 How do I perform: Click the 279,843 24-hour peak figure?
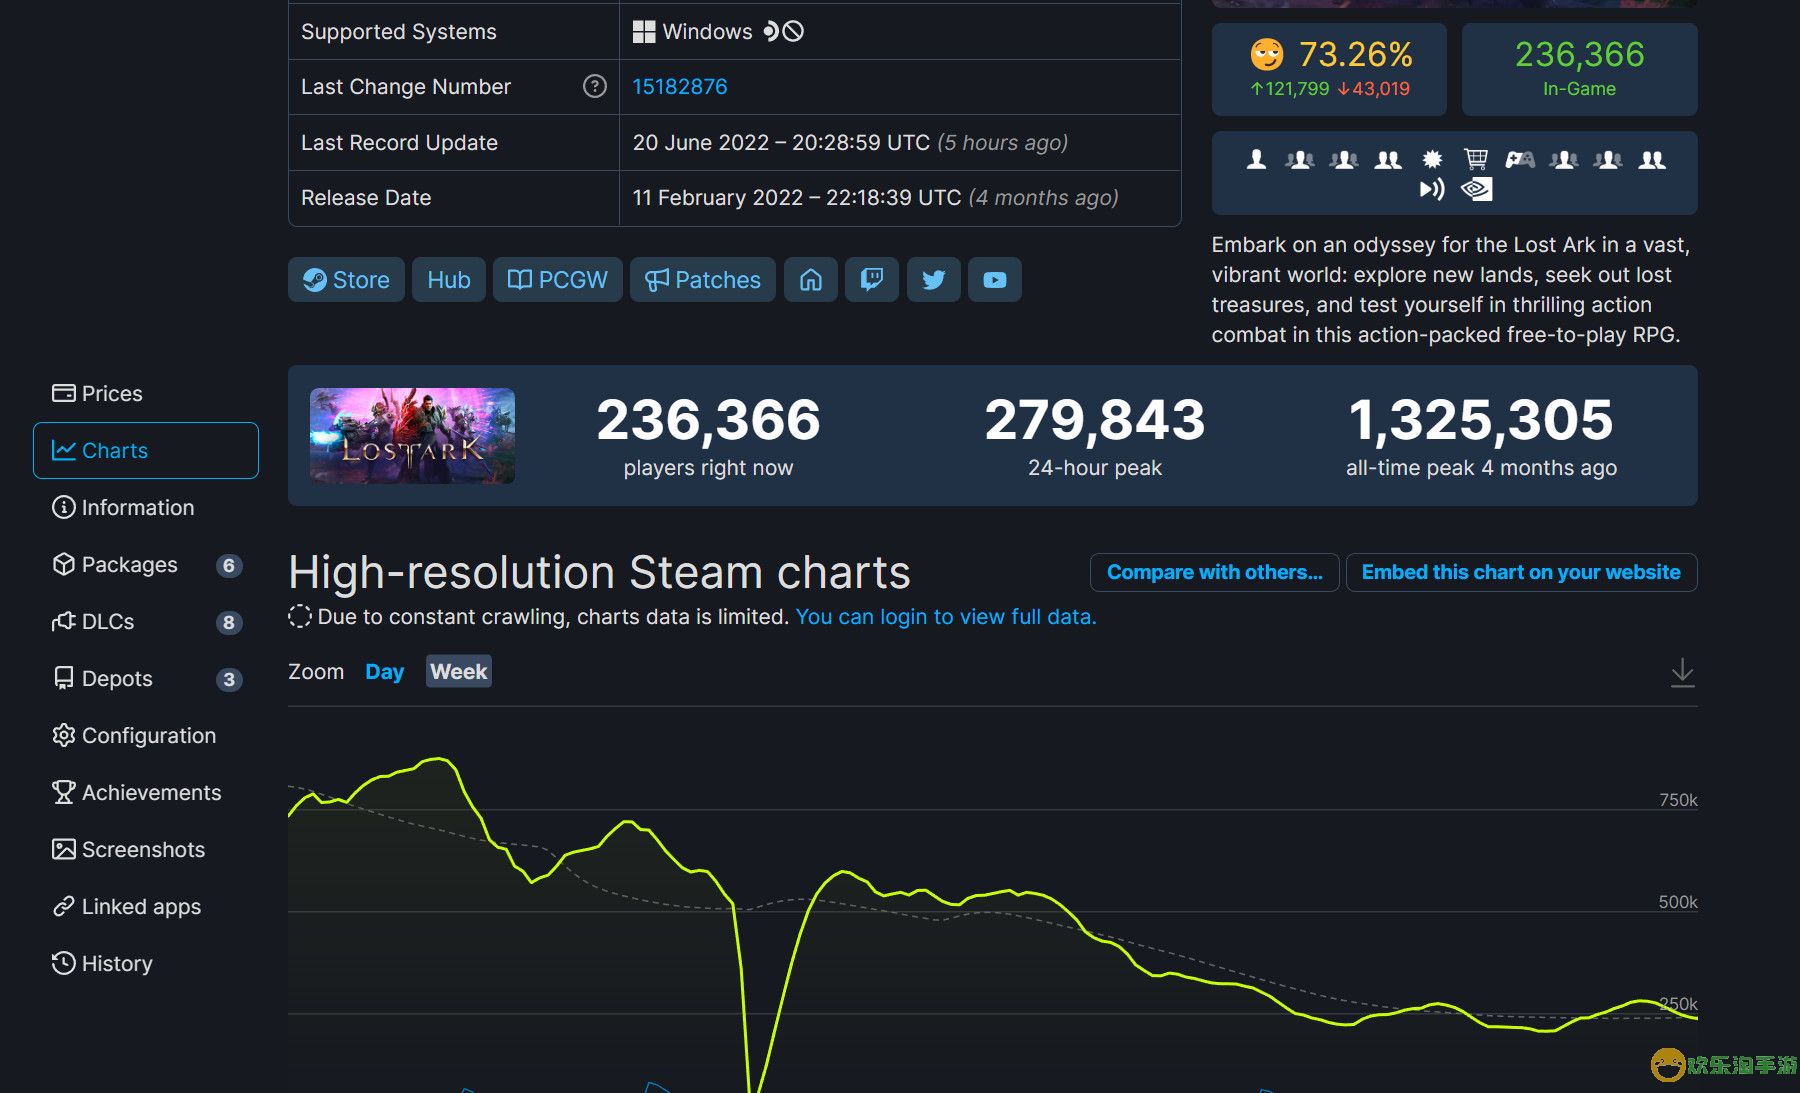point(1095,420)
